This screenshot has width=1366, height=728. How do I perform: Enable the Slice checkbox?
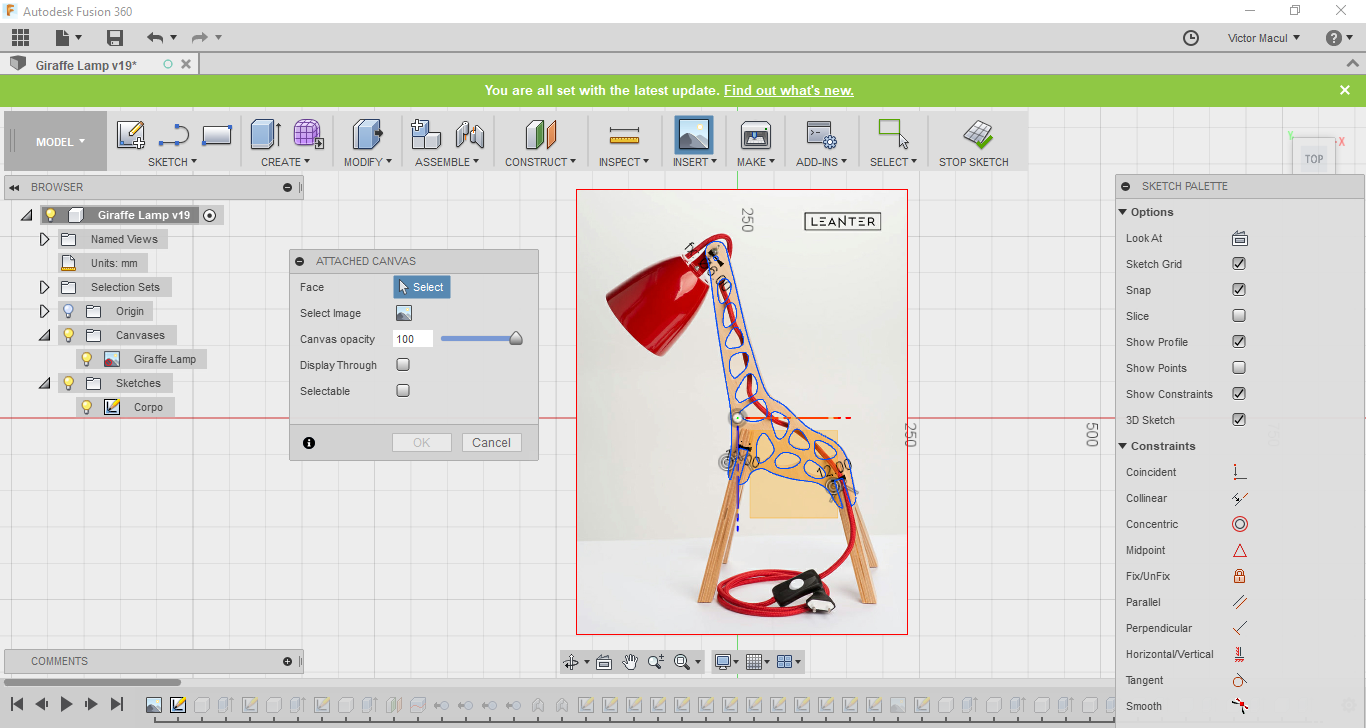pos(1239,316)
